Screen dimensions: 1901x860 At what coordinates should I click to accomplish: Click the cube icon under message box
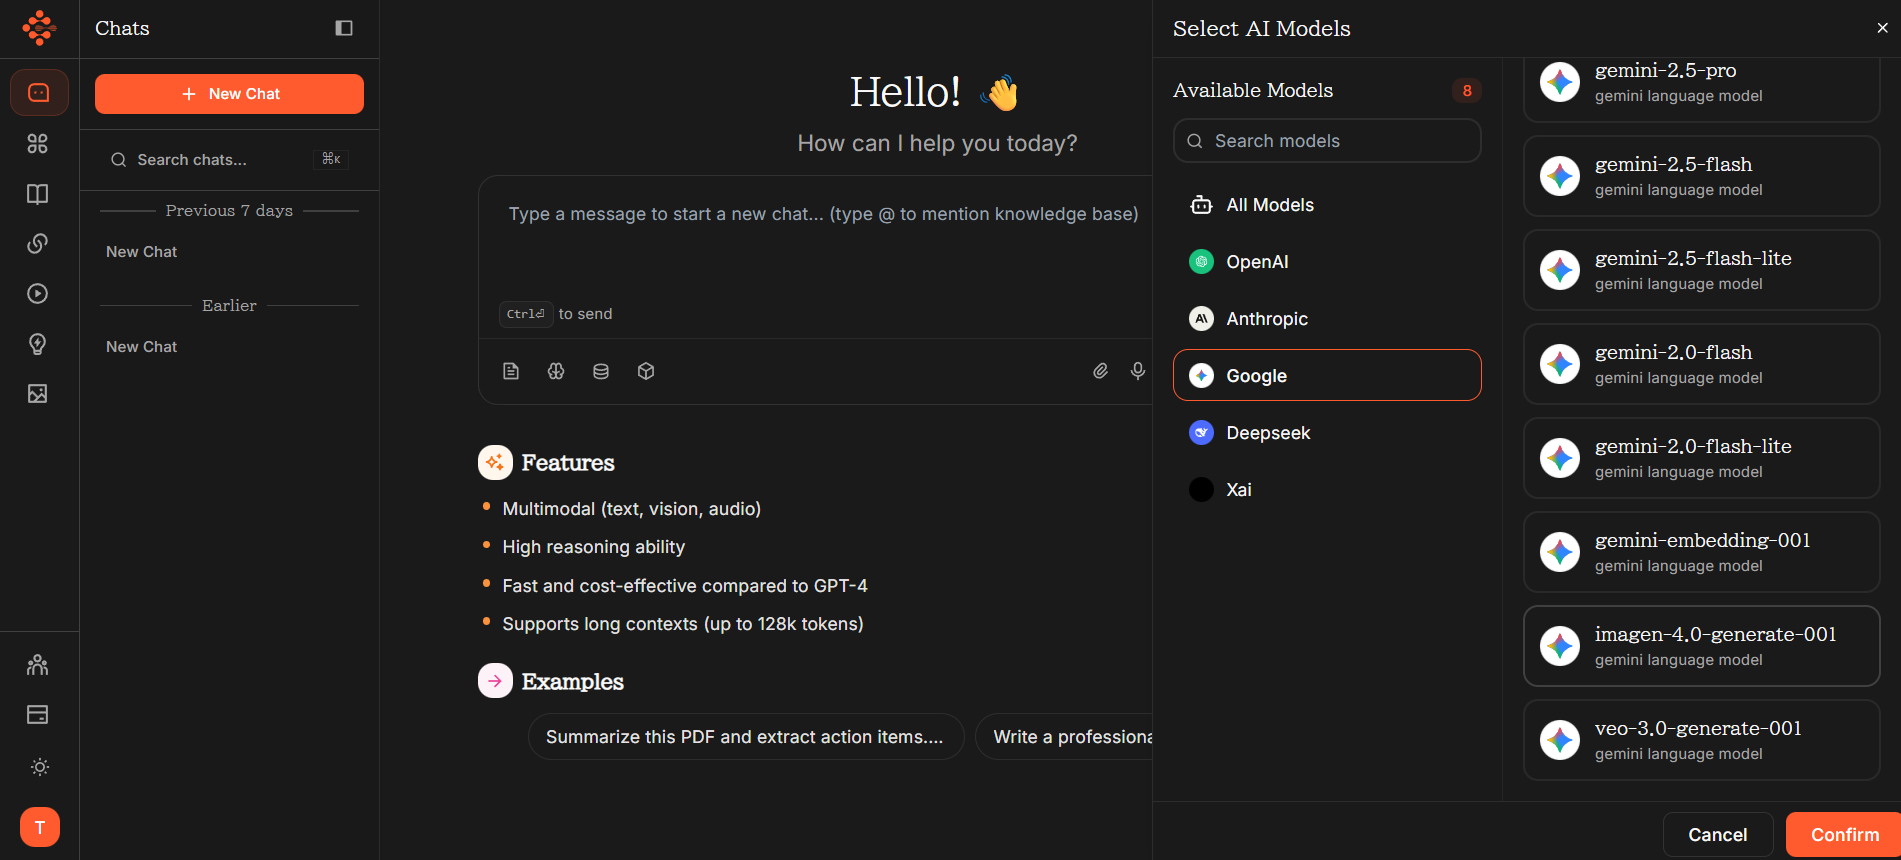(x=646, y=371)
